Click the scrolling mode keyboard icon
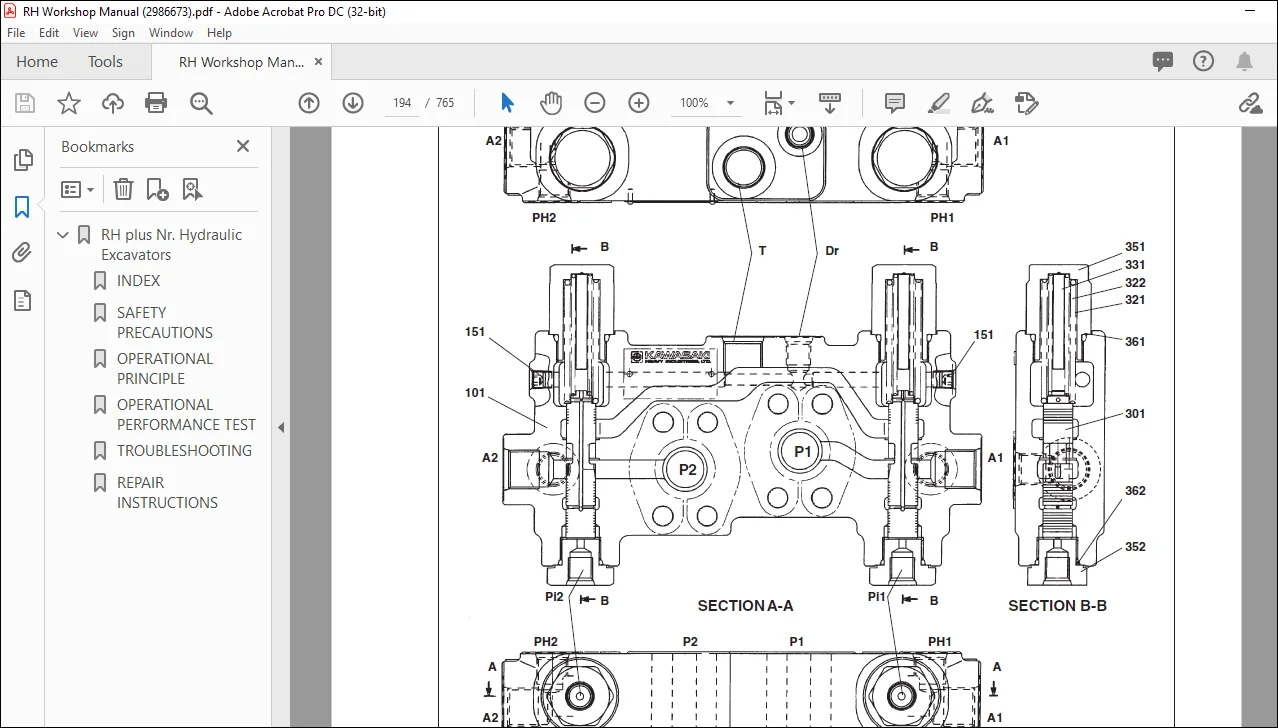This screenshot has height=728, width=1278. pyautogui.click(x=830, y=103)
